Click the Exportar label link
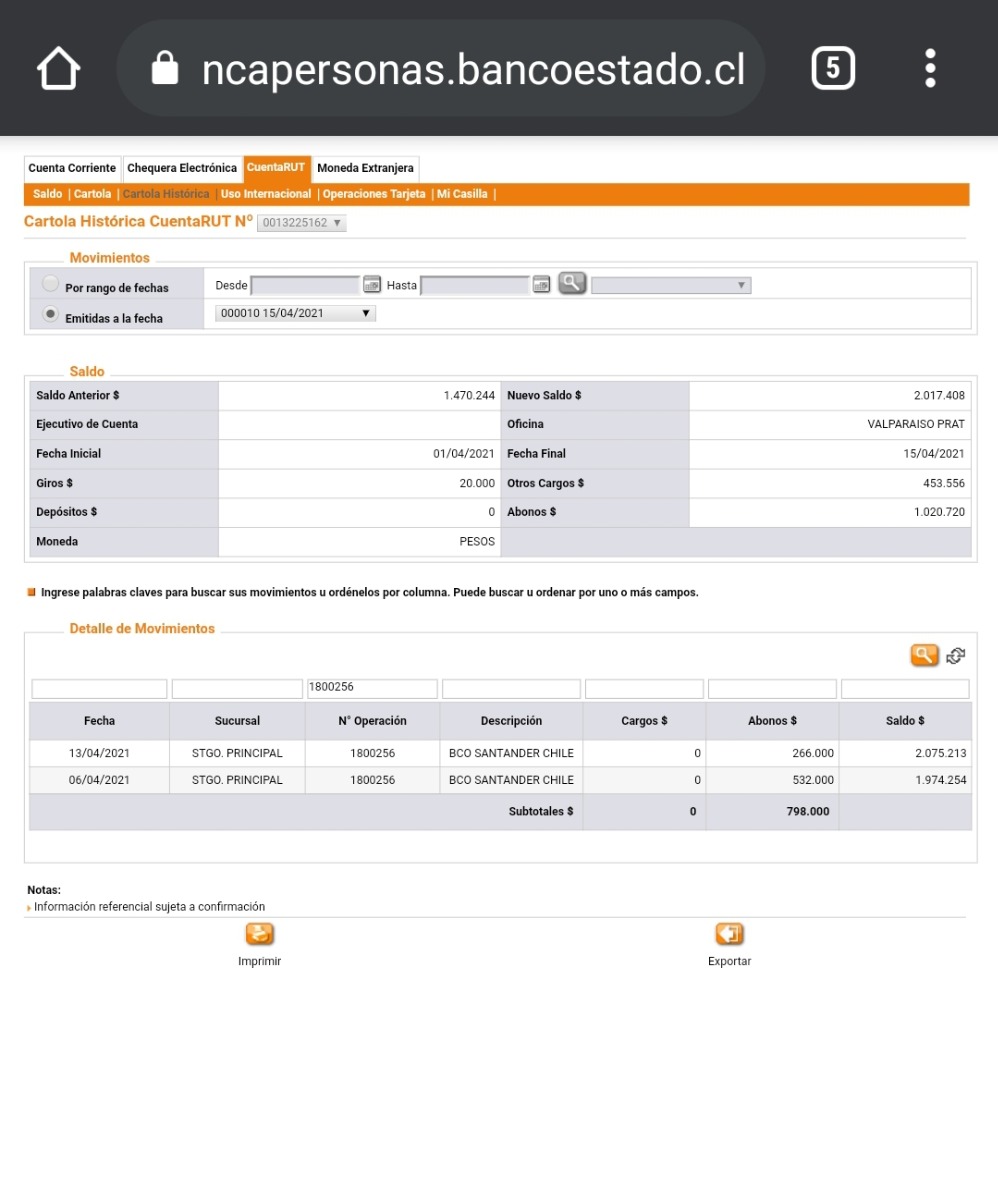This screenshot has width=998, height=1200. point(730,961)
